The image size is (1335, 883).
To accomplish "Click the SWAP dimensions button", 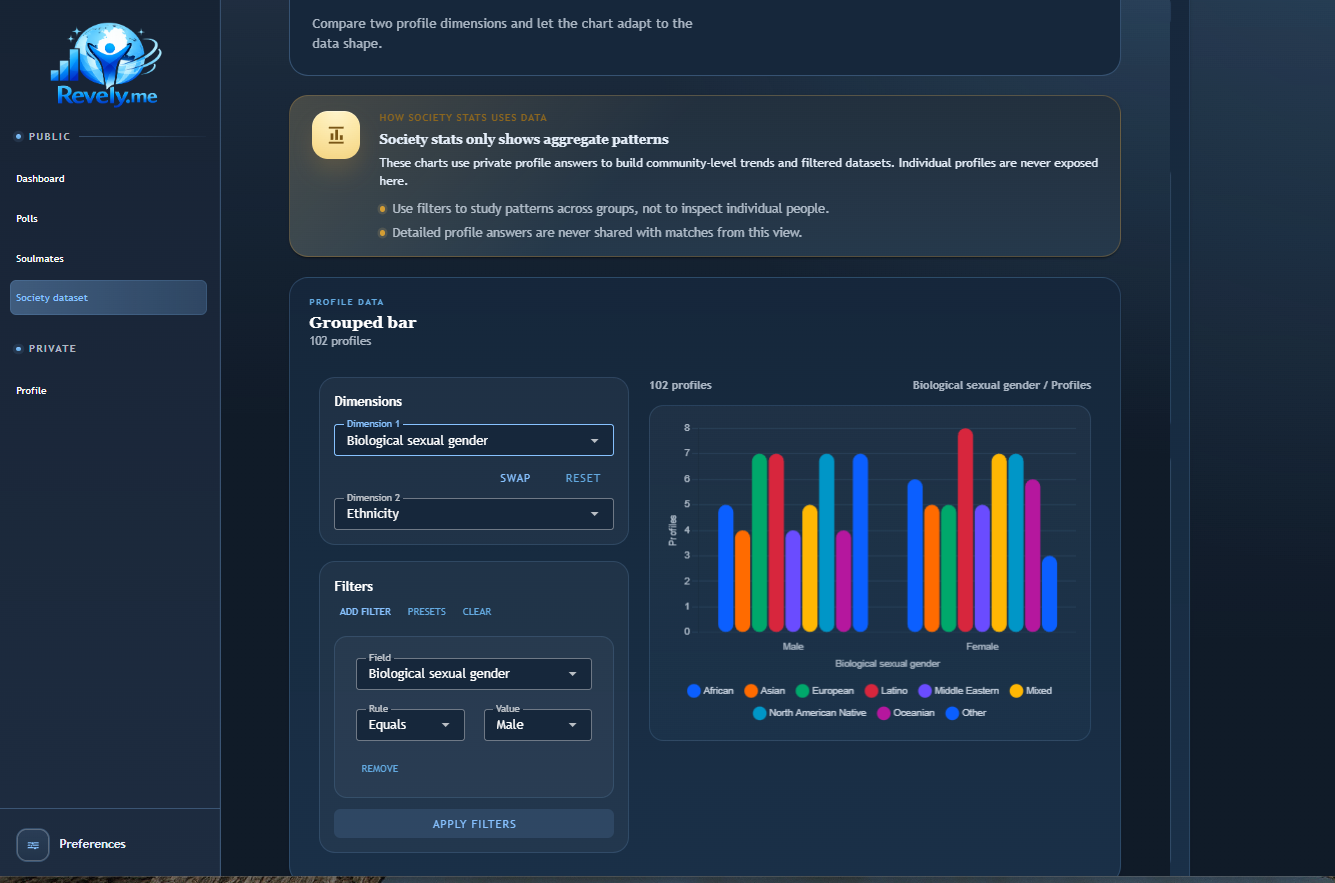I will (515, 478).
